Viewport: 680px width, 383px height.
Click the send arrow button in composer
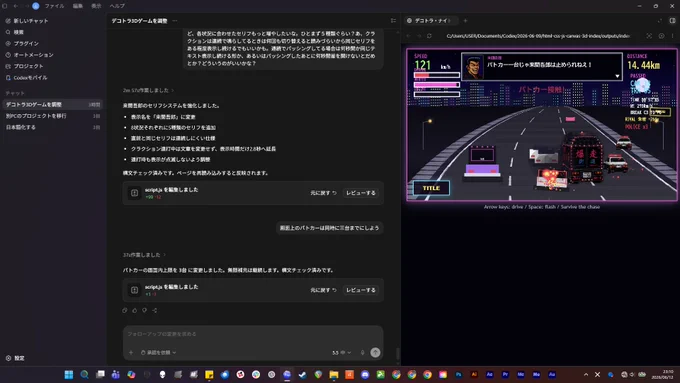376,353
